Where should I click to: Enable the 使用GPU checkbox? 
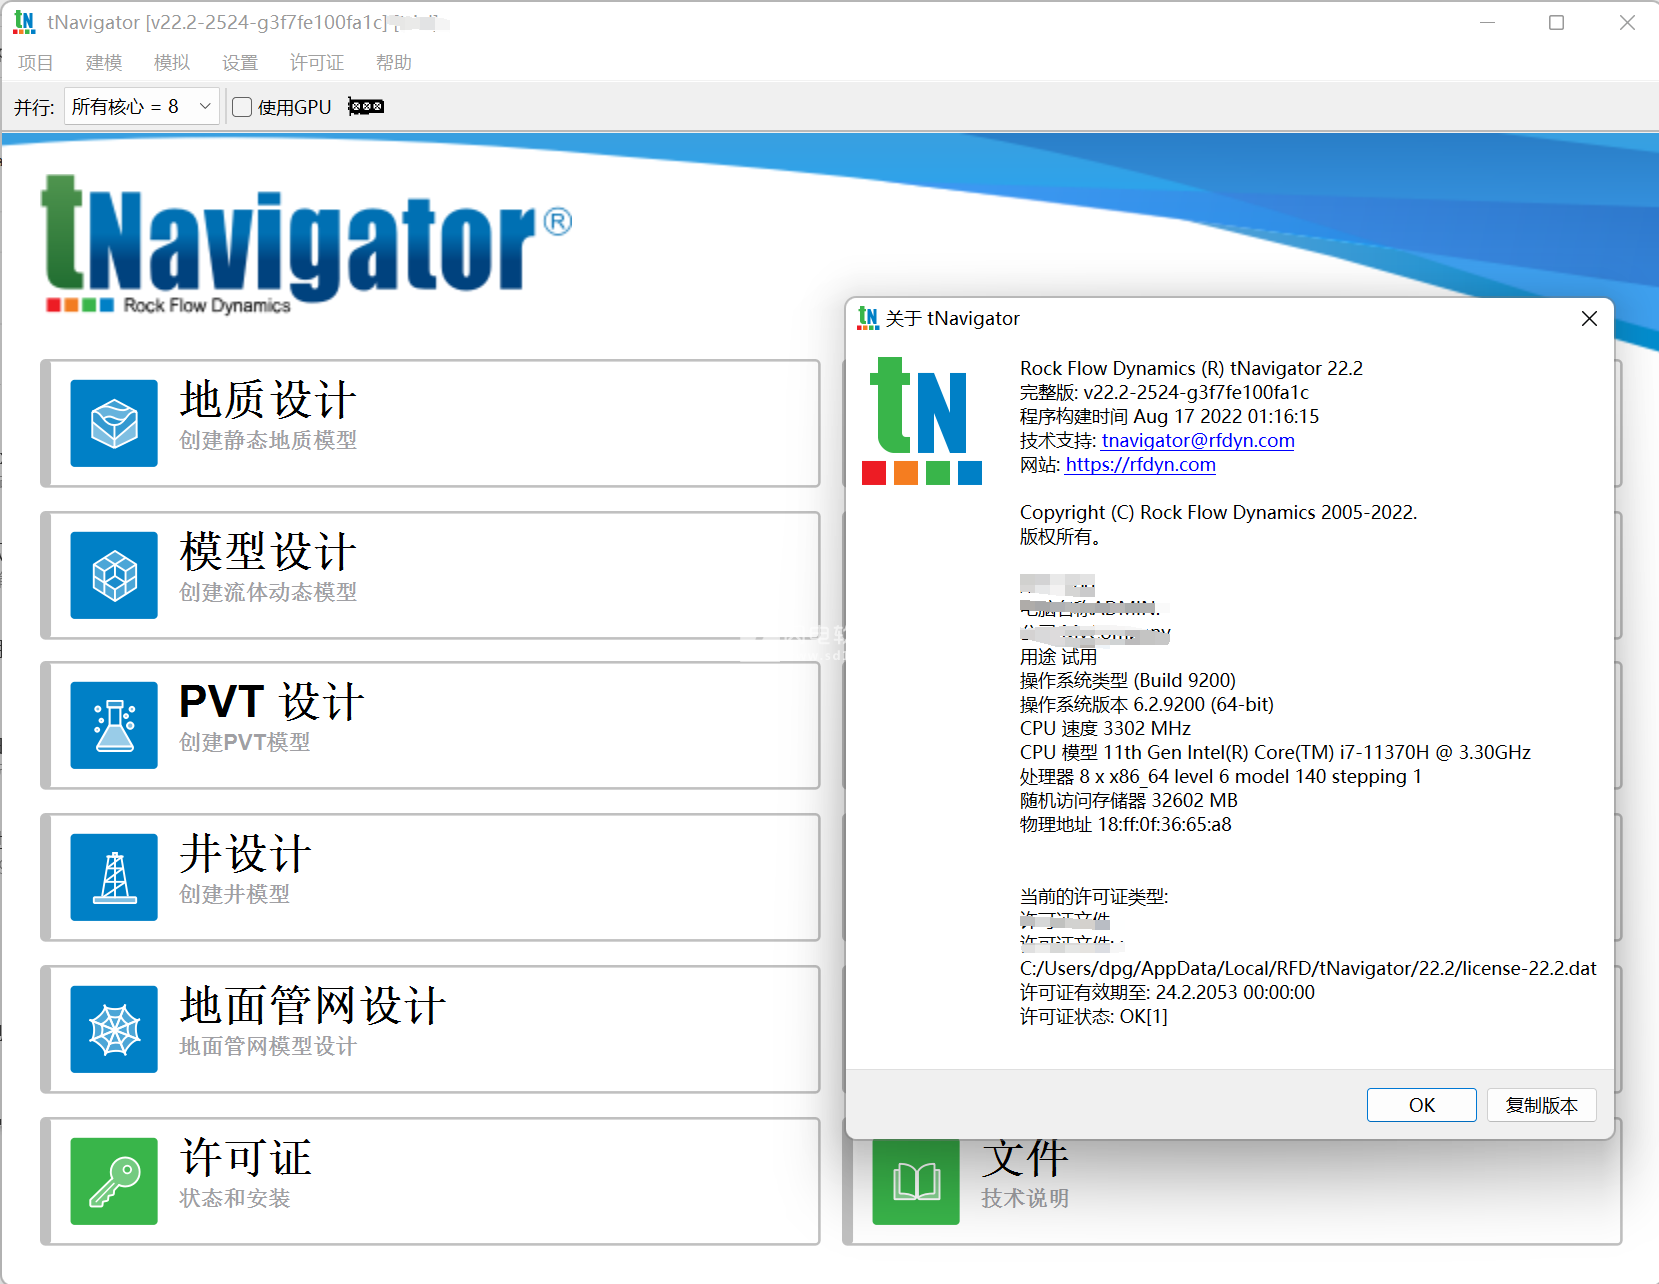click(241, 106)
